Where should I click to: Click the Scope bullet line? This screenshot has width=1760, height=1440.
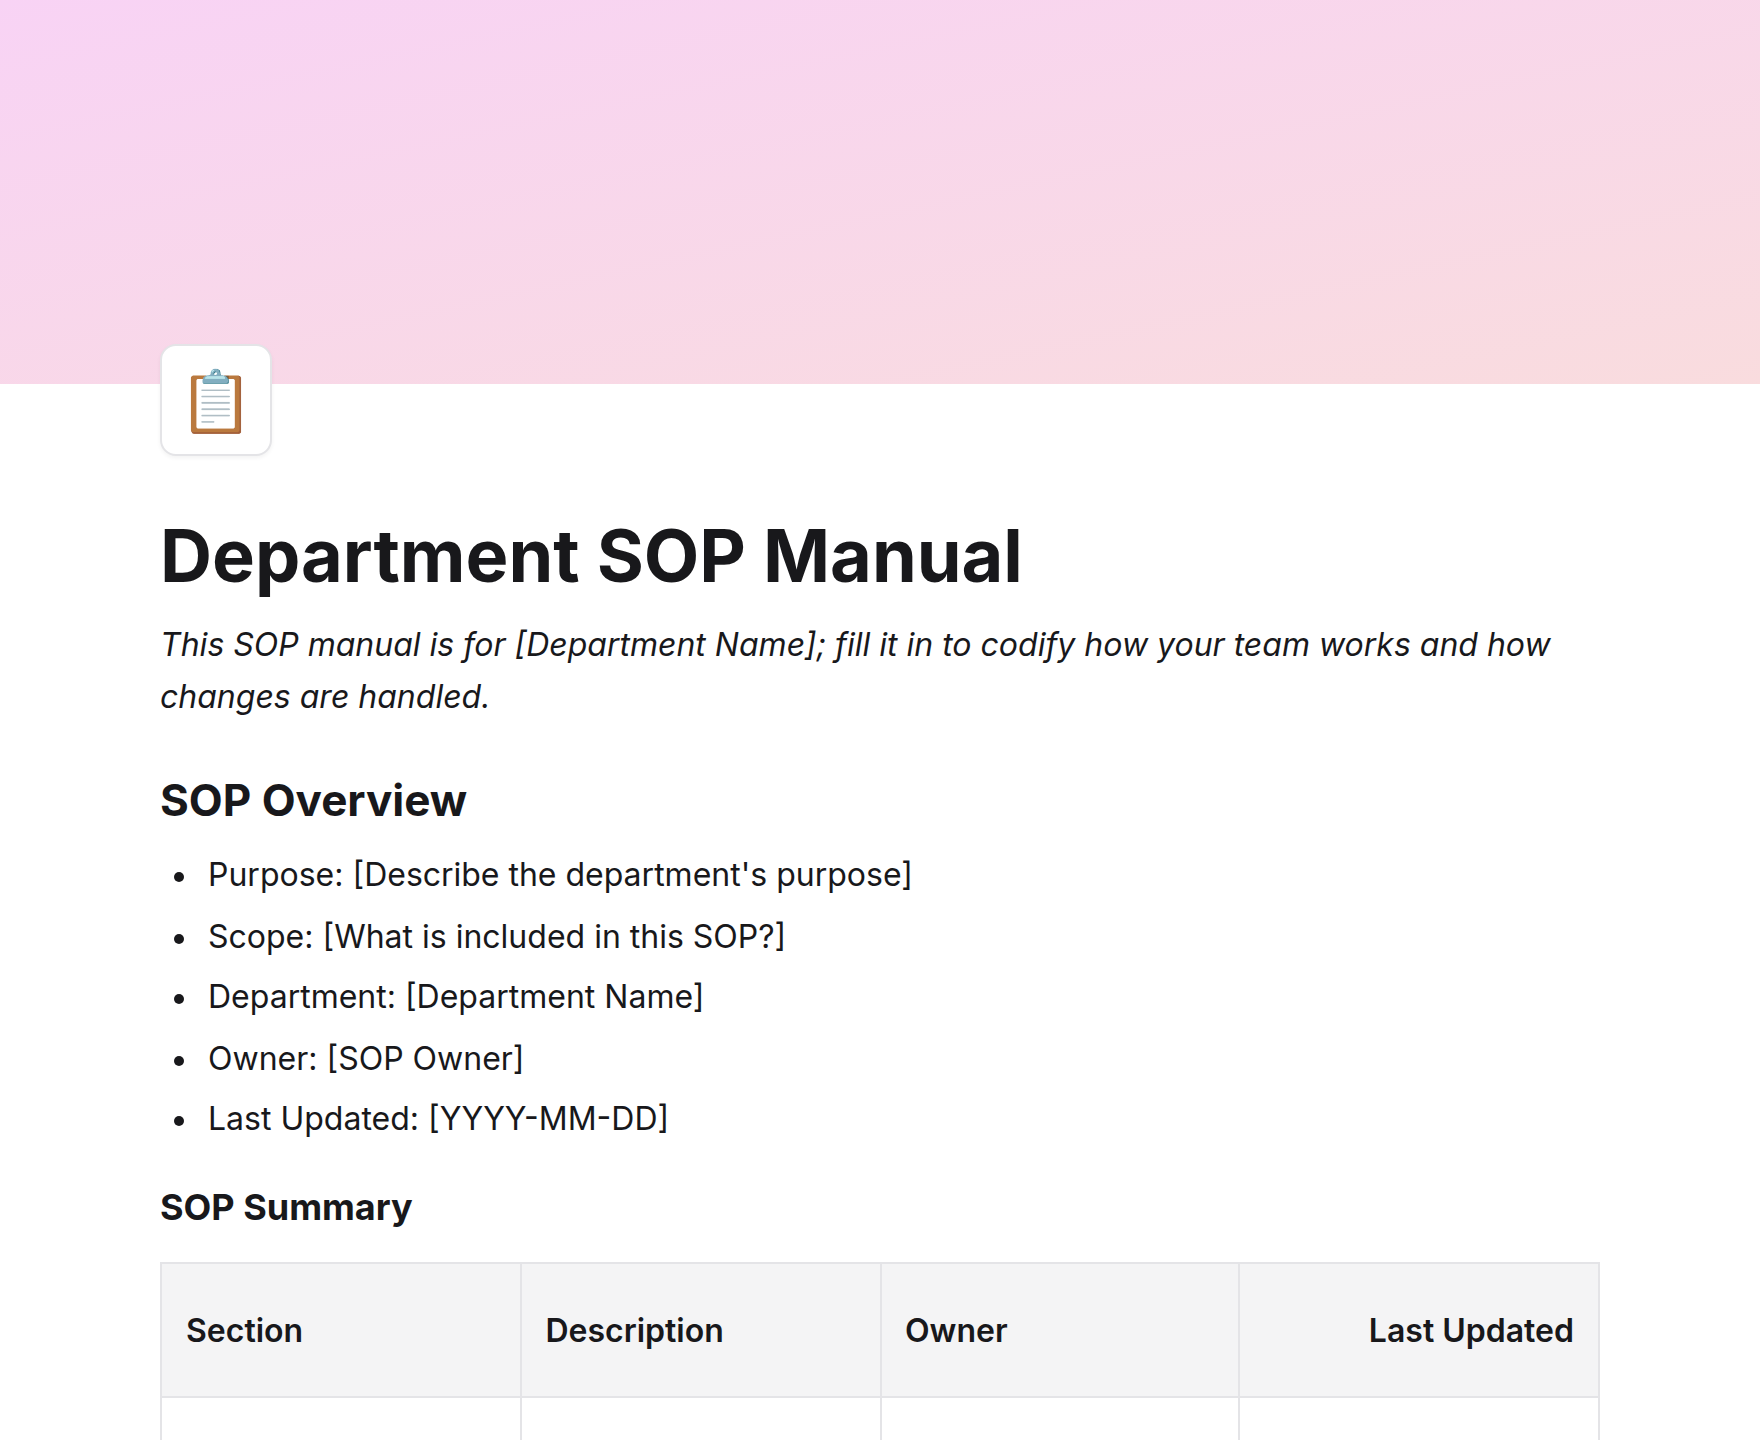tap(496, 937)
